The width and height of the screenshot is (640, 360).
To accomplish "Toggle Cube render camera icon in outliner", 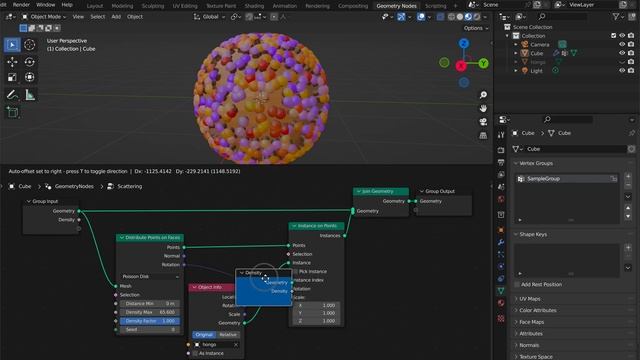I will coord(631,53).
